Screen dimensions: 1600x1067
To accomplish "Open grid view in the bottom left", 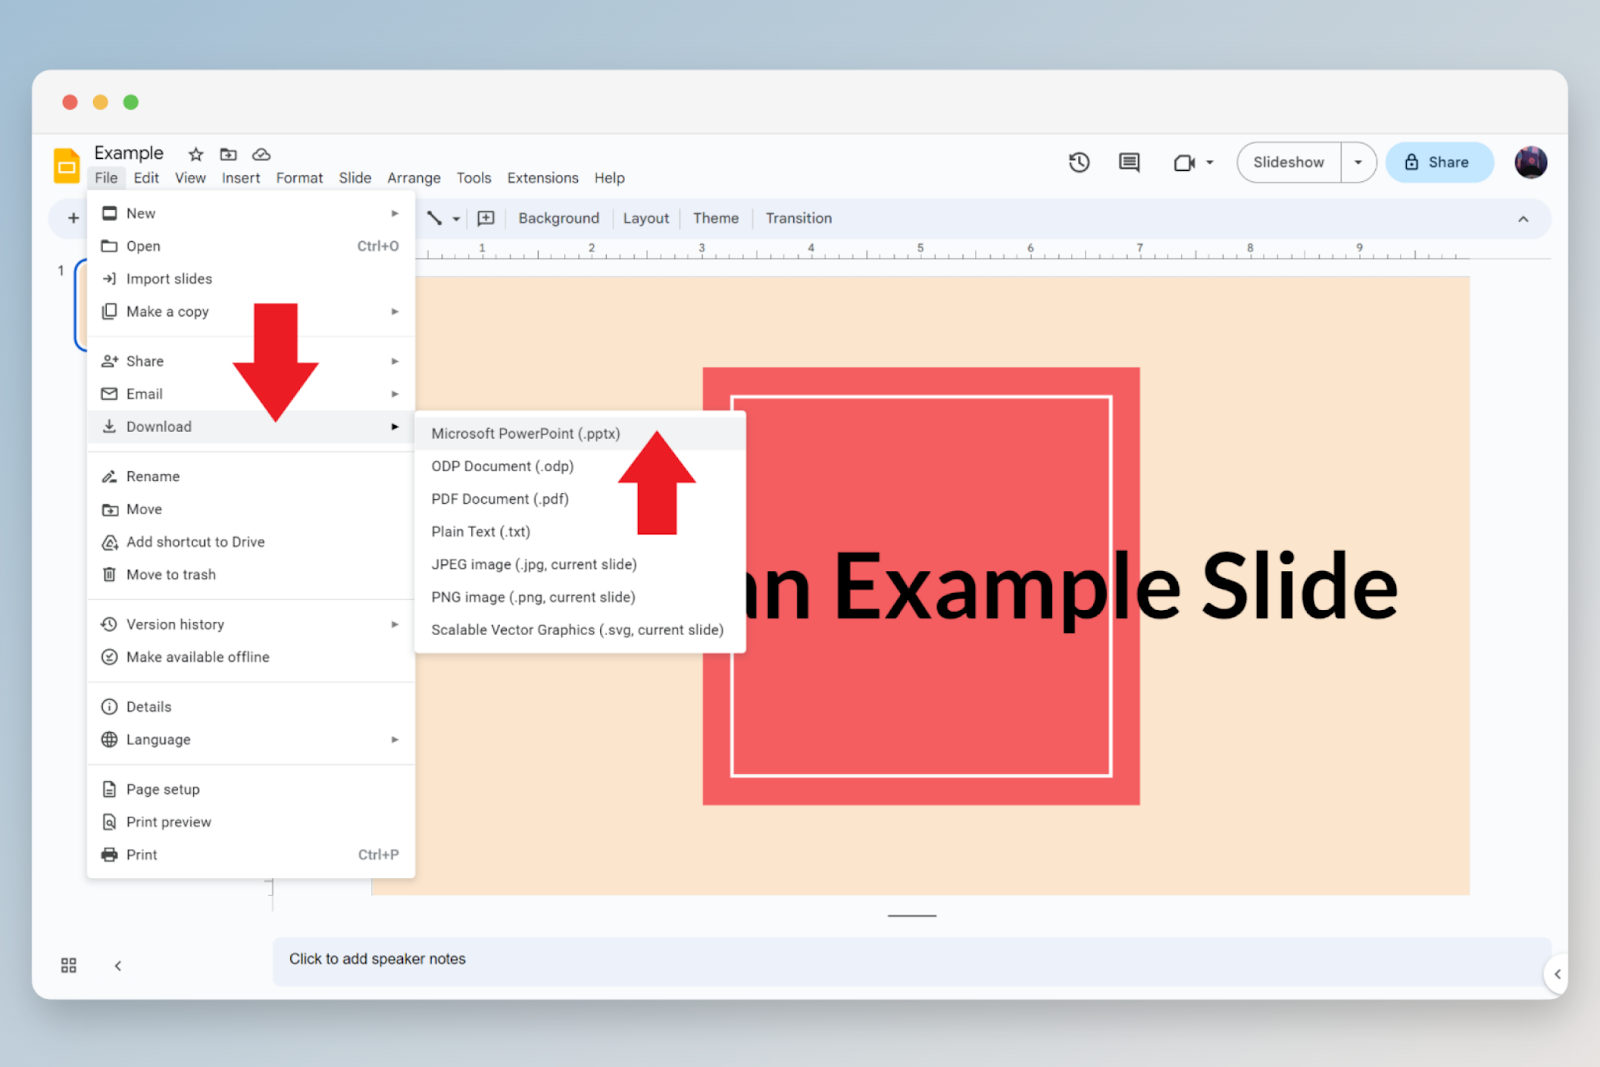I will coord(68,965).
